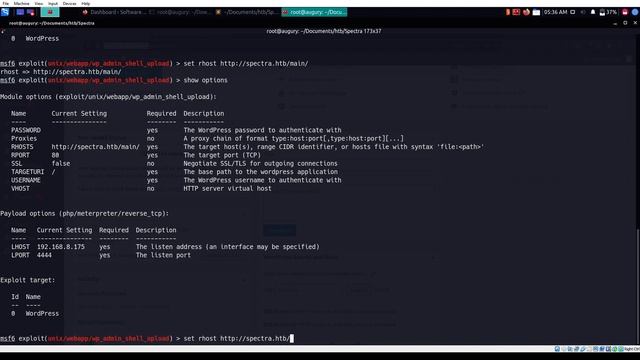Click the blue applications menu icon in panel
The width and height of the screenshot is (640, 360).
tap(5, 12)
